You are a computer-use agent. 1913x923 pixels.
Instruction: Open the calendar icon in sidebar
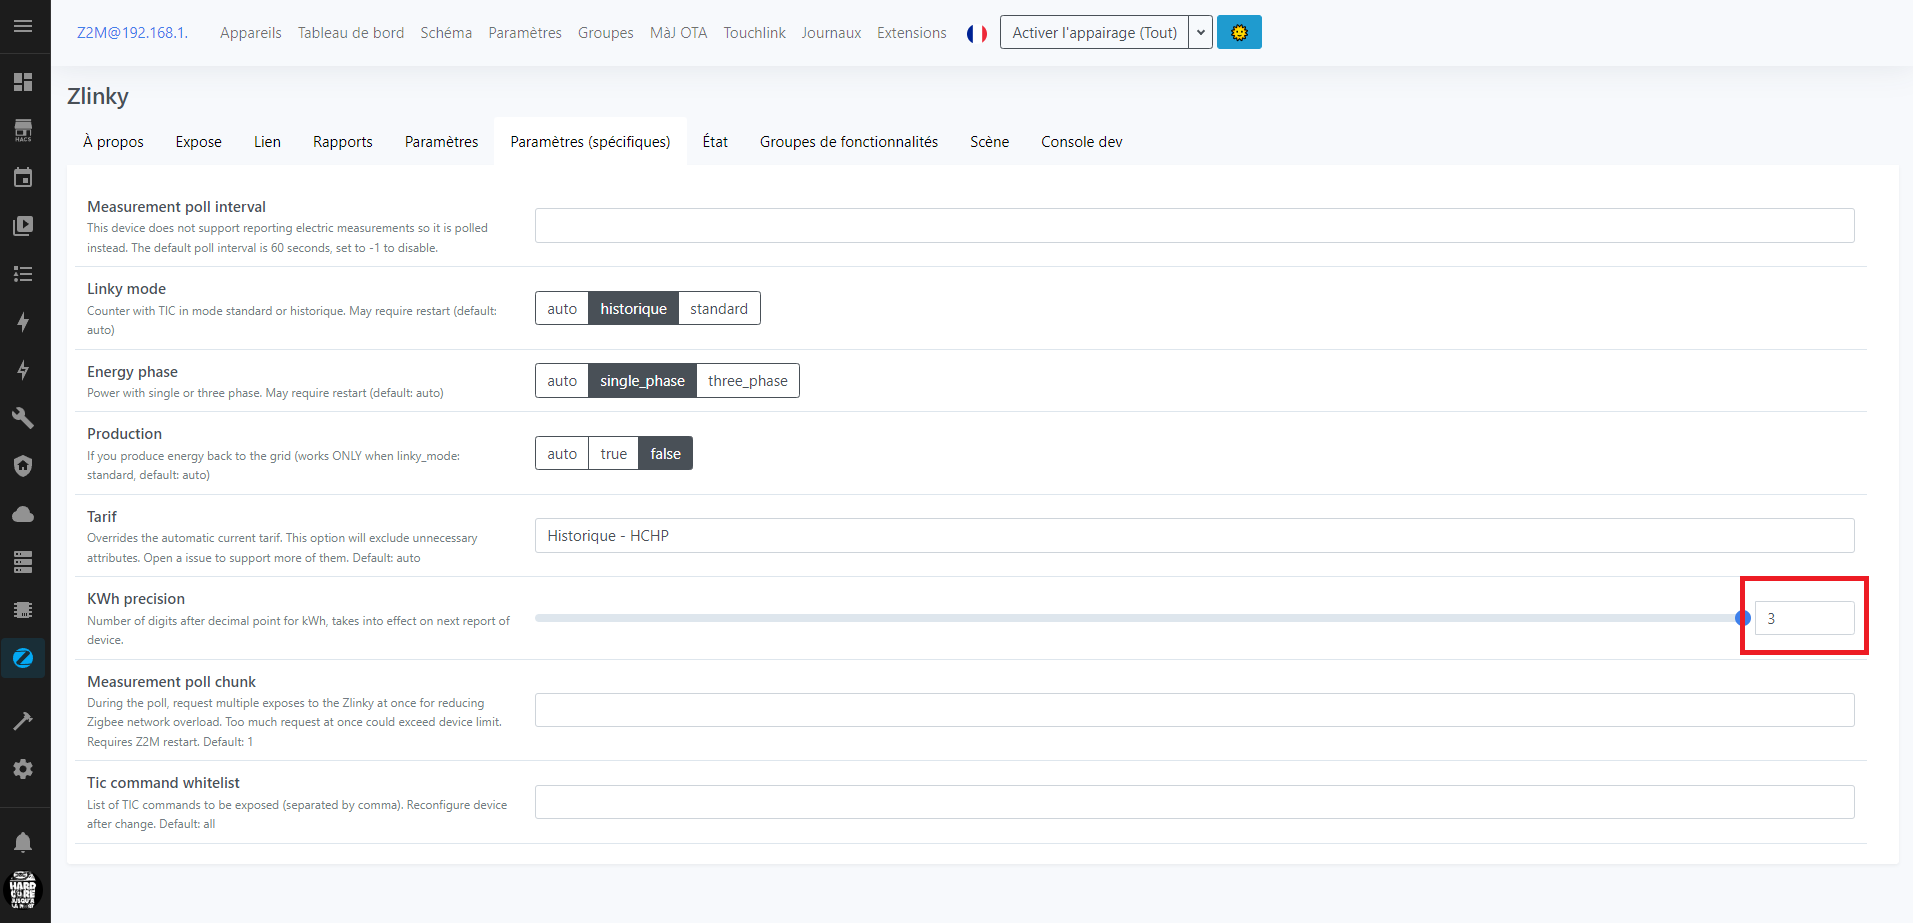23,178
